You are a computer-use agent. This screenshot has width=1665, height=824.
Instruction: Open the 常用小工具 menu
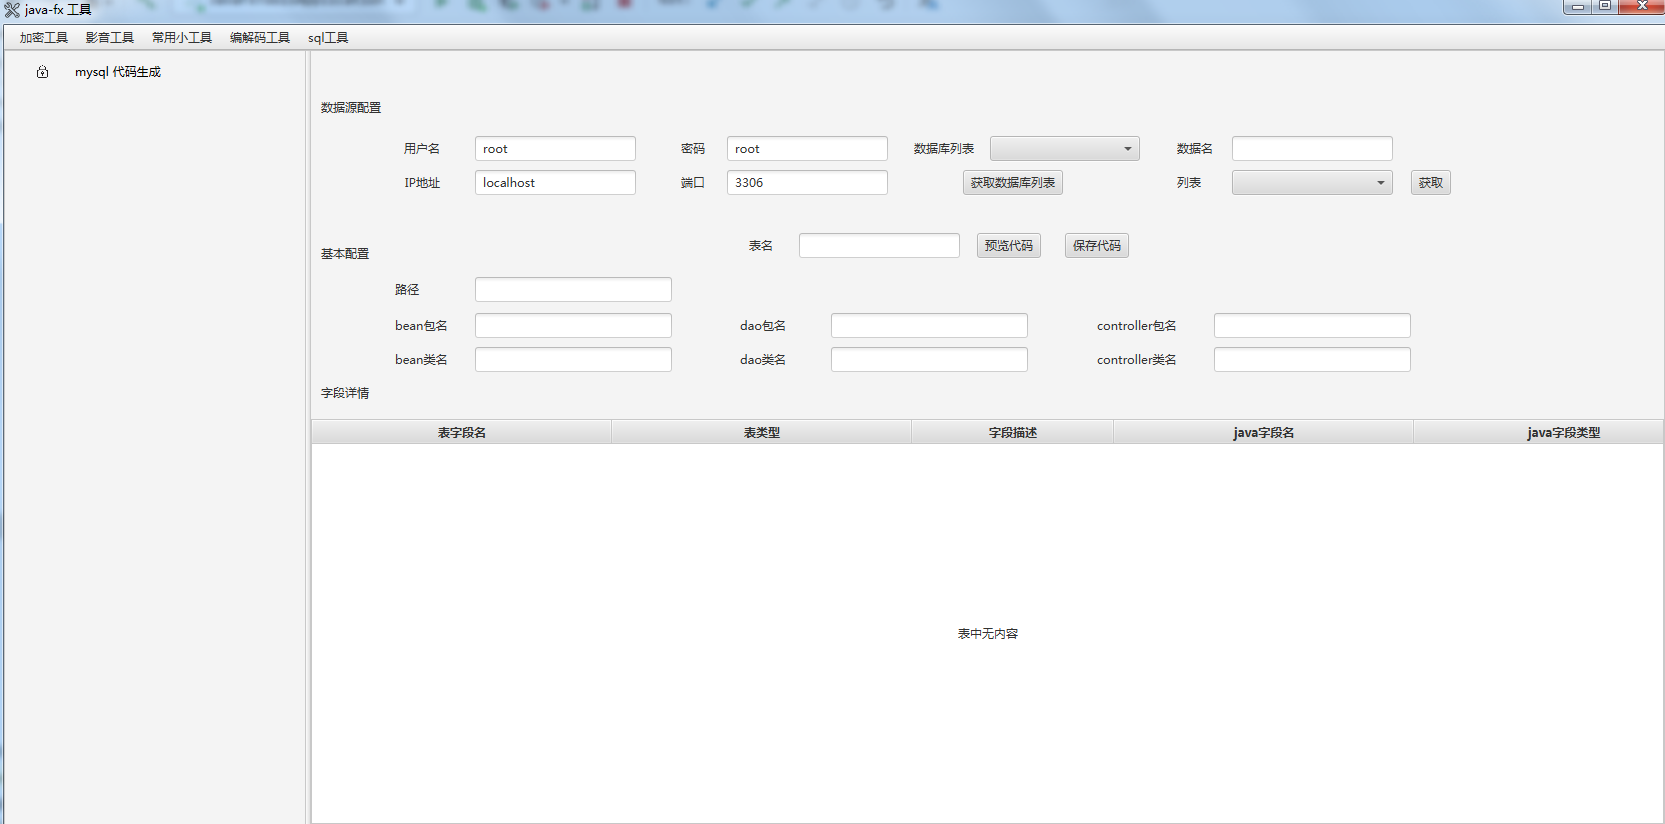pos(182,38)
